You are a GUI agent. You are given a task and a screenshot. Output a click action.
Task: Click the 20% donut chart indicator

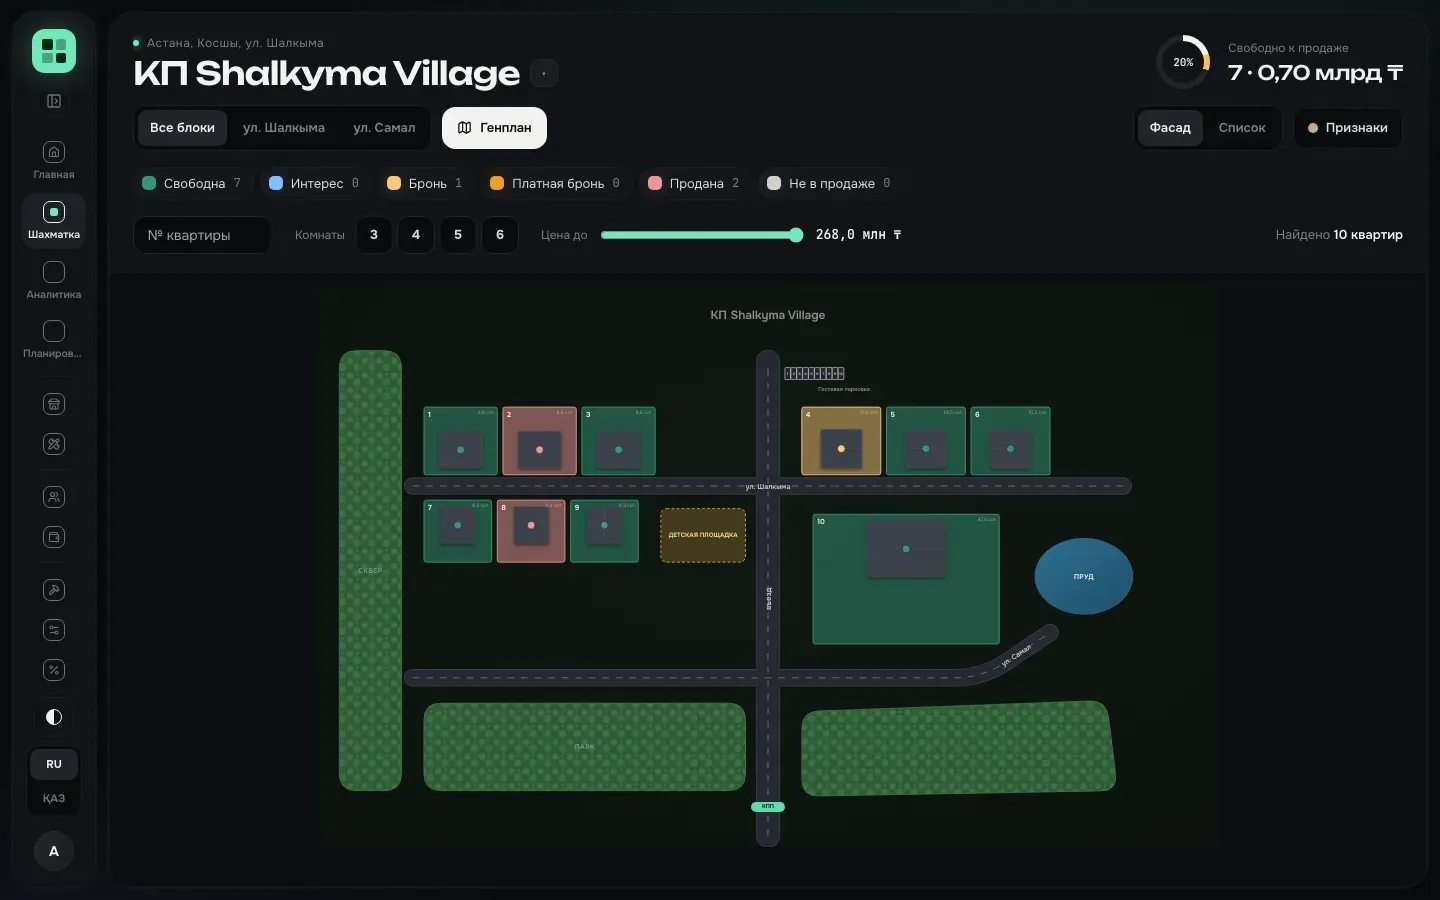tap(1183, 62)
